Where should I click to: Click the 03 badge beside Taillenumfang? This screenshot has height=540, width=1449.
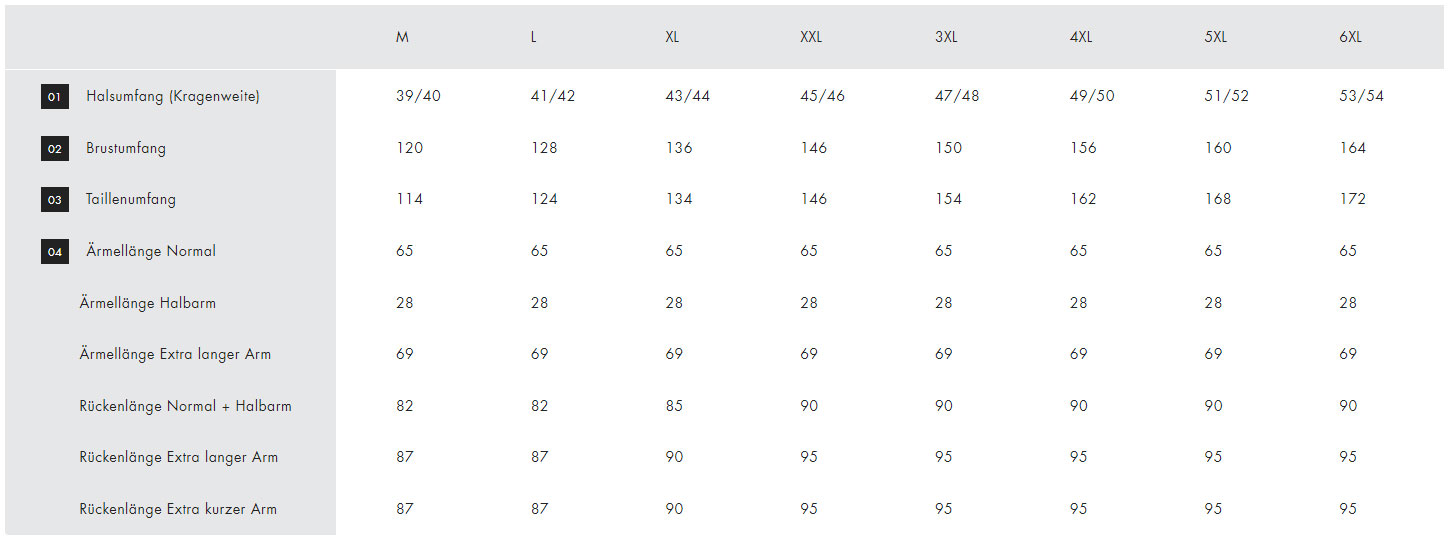(x=55, y=200)
